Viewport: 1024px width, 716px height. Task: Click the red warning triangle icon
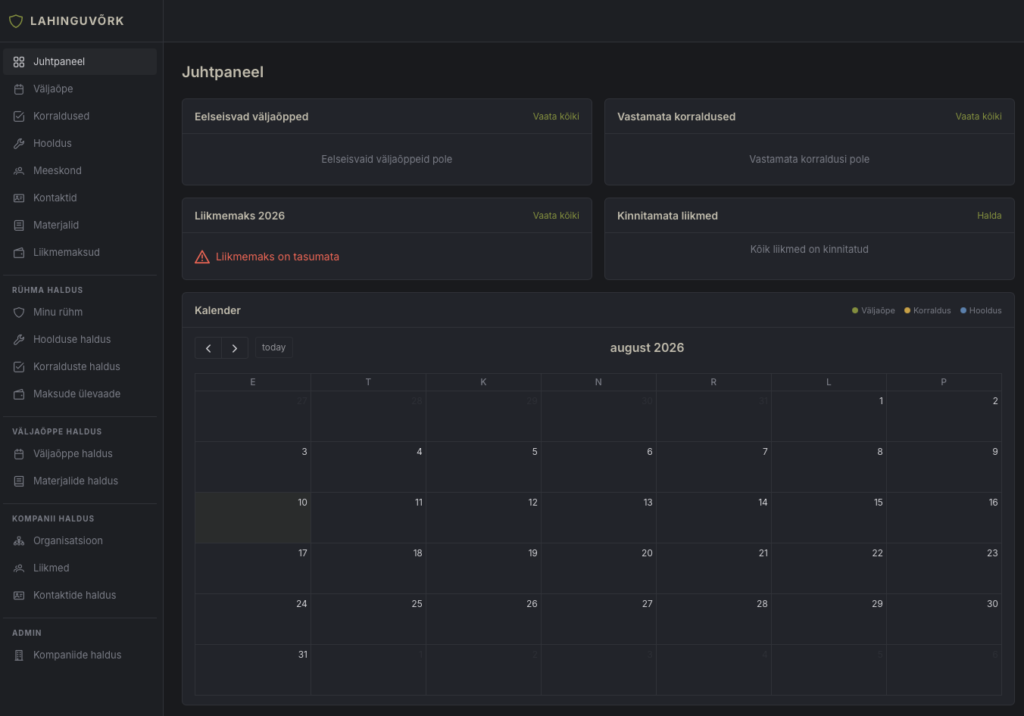tap(202, 257)
